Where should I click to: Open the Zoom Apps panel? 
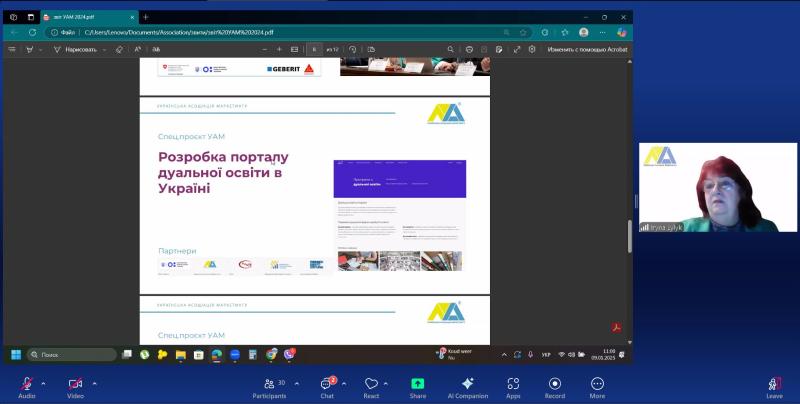point(513,385)
